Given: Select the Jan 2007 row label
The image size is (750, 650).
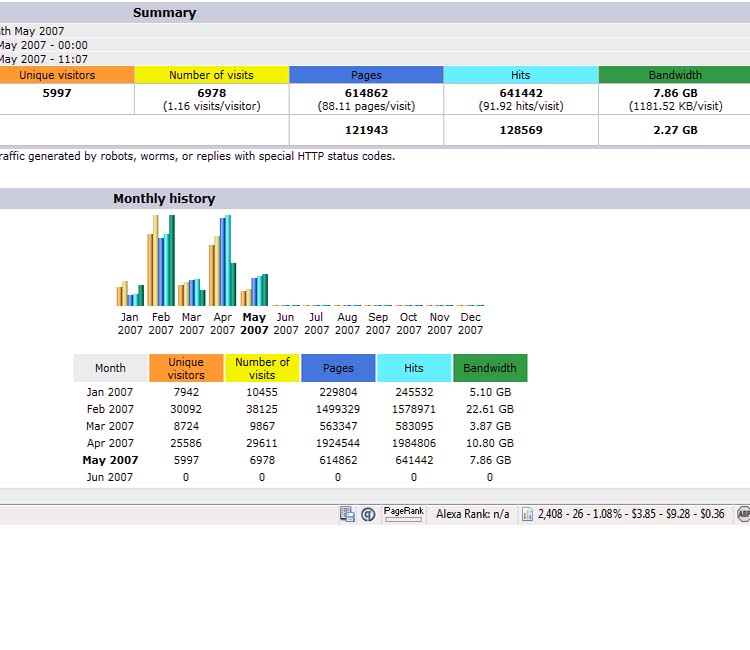Looking at the screenshot, I should [x=110, y=392].
